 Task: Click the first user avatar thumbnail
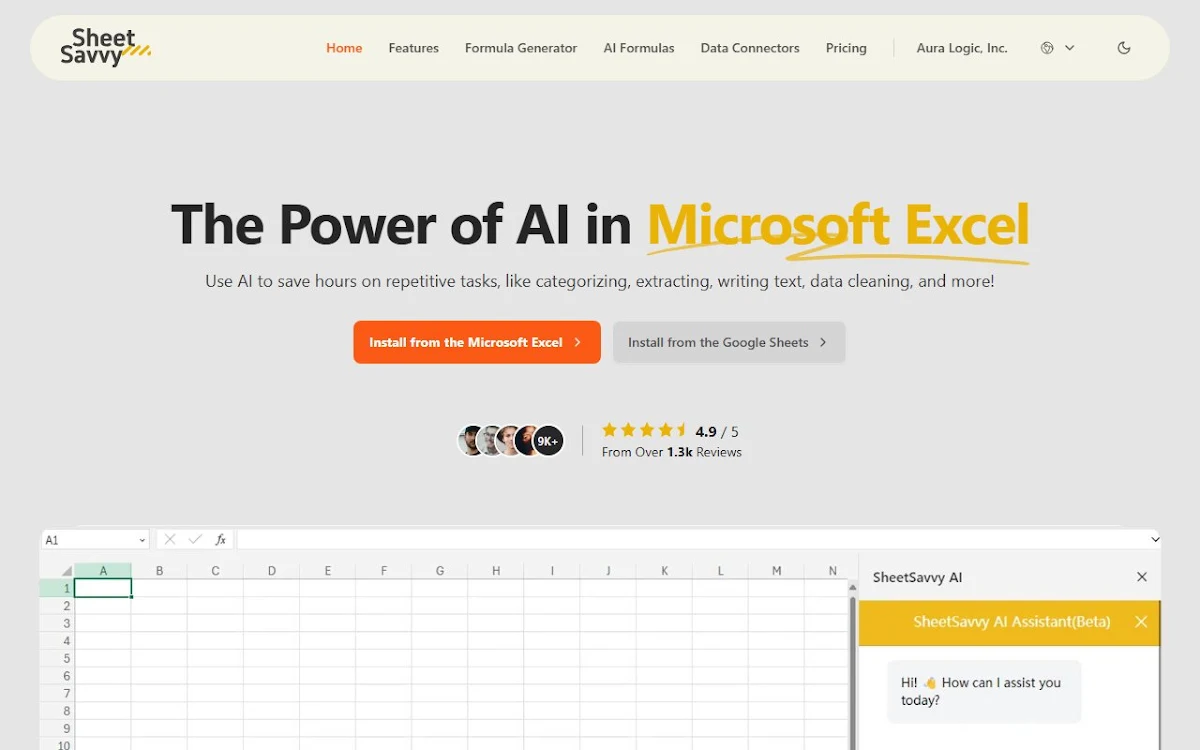pyautogui.click(x=471, y=441)
